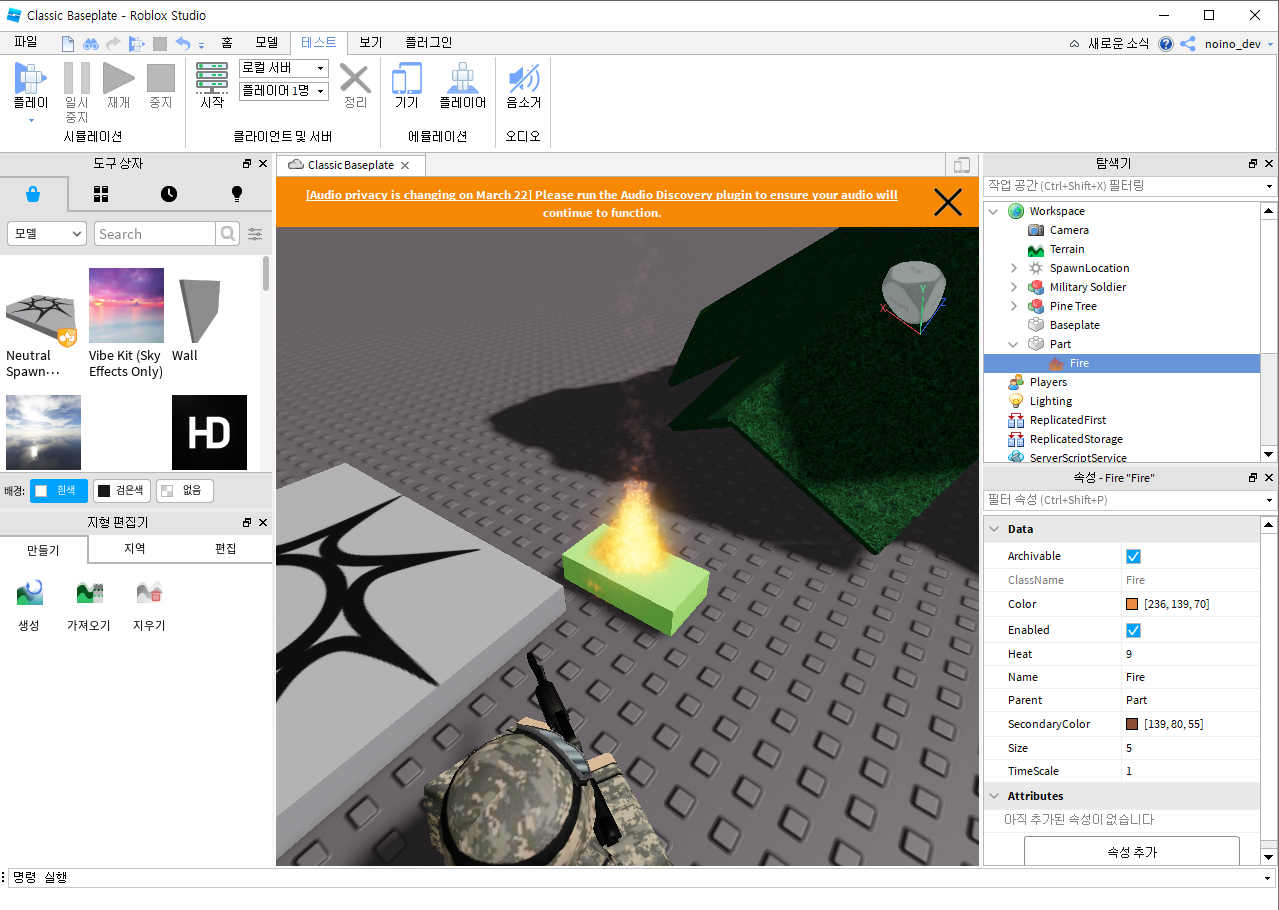
Task: Click the Cleanup (정리) X icon
Action: point(355,78)
